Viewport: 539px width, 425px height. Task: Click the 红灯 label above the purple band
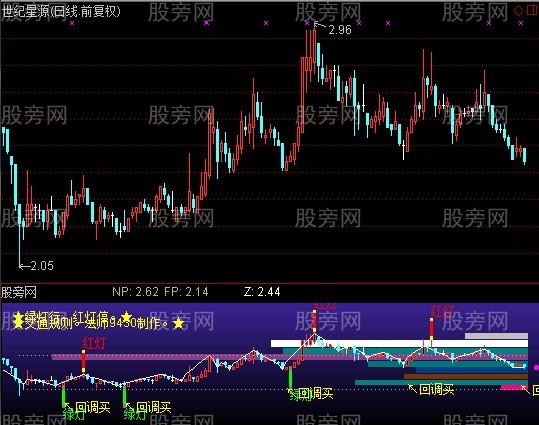click(94, 343)
